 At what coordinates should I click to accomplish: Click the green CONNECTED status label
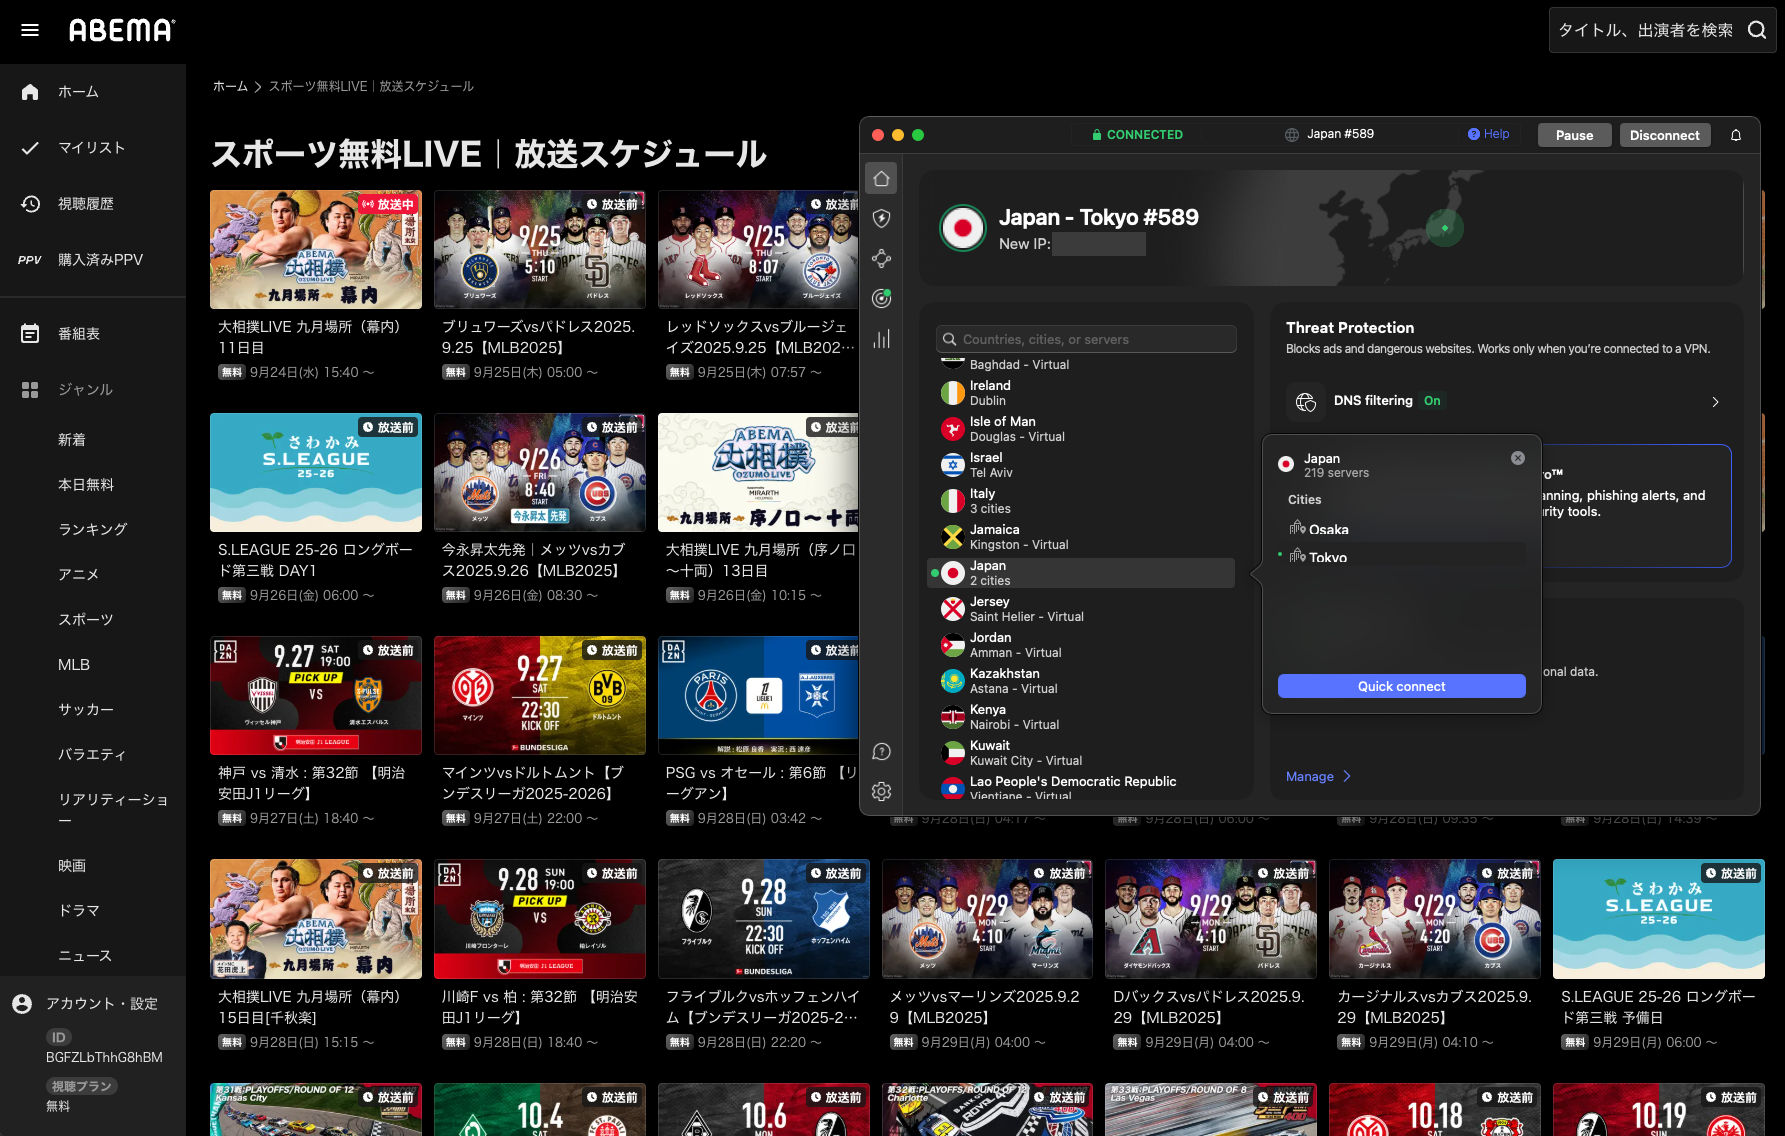point(1137,135)
